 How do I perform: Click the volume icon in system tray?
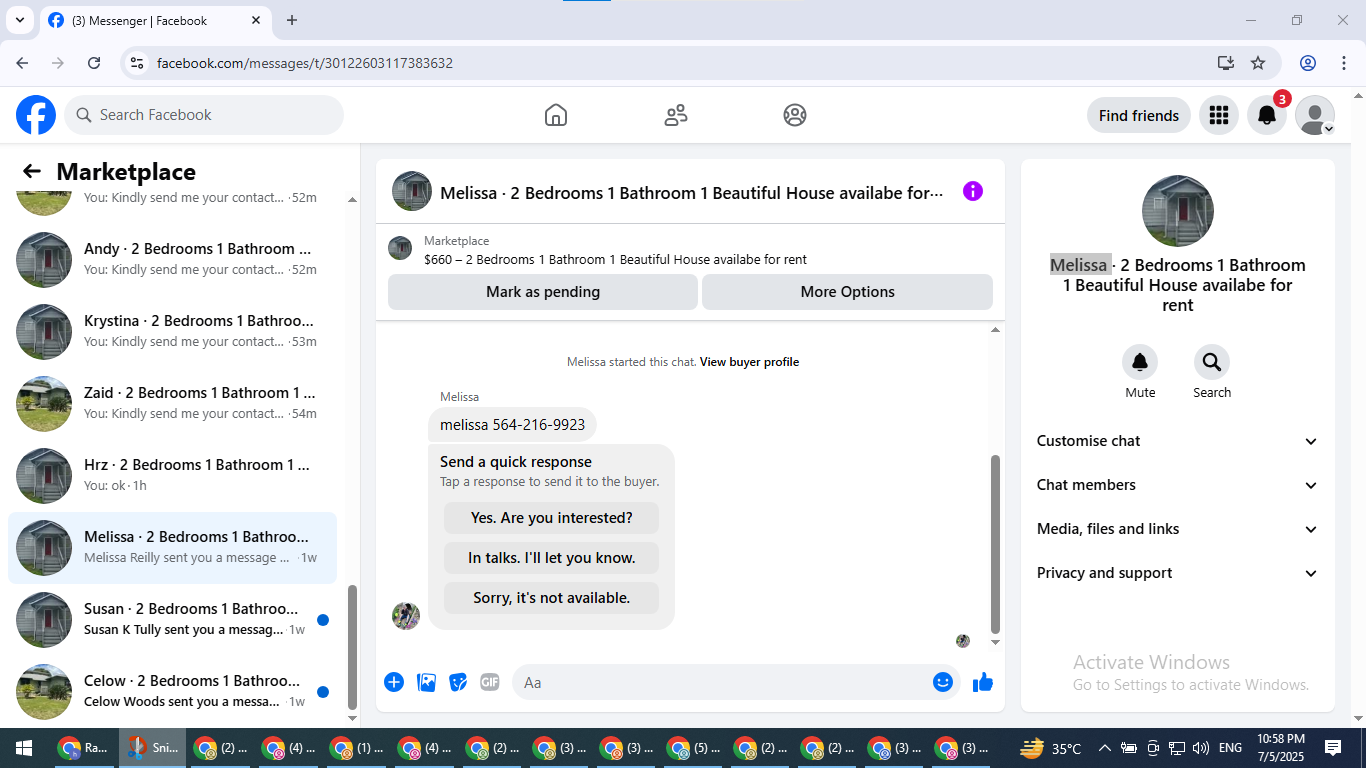coord(1201,748)
